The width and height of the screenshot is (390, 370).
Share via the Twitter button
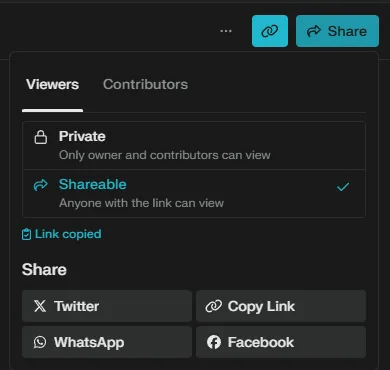point(107,306)
